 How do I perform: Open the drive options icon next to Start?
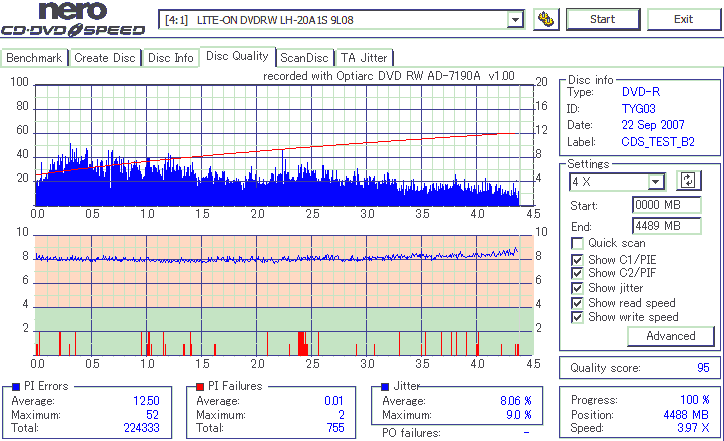pos(546,19)
